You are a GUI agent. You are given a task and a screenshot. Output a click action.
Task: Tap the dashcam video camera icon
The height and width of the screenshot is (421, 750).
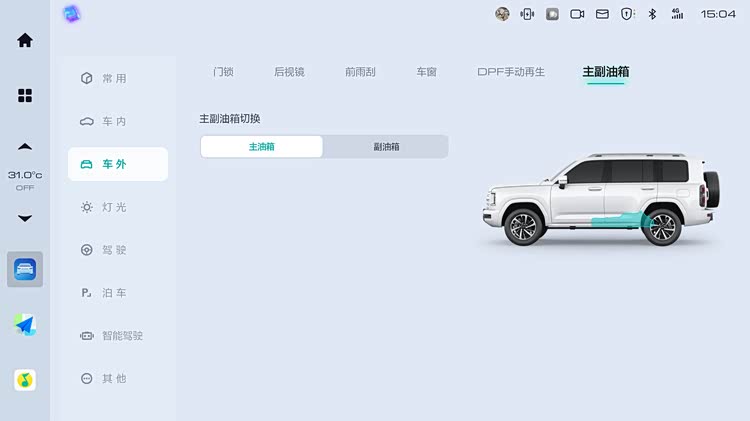[577, 14]
